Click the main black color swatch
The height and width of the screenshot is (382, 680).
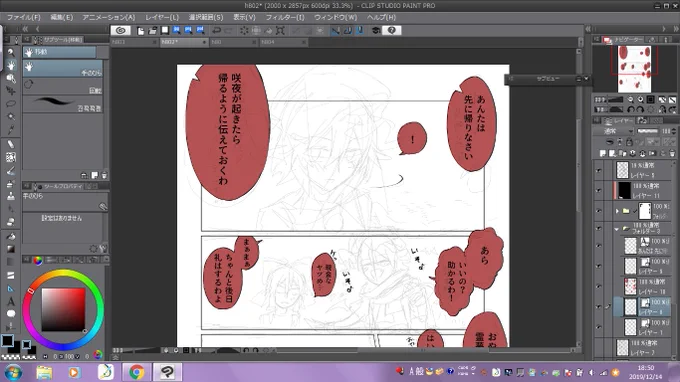tap(7, 341)
